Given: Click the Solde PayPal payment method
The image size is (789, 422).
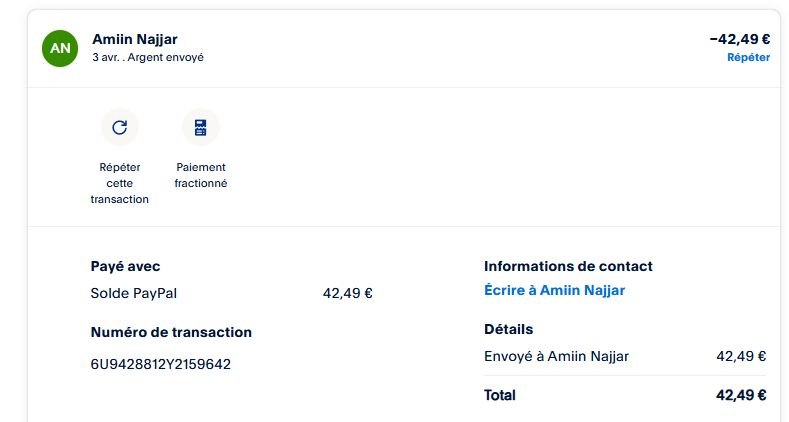Looking at the screenshot, I should click(x=134, y=294).
